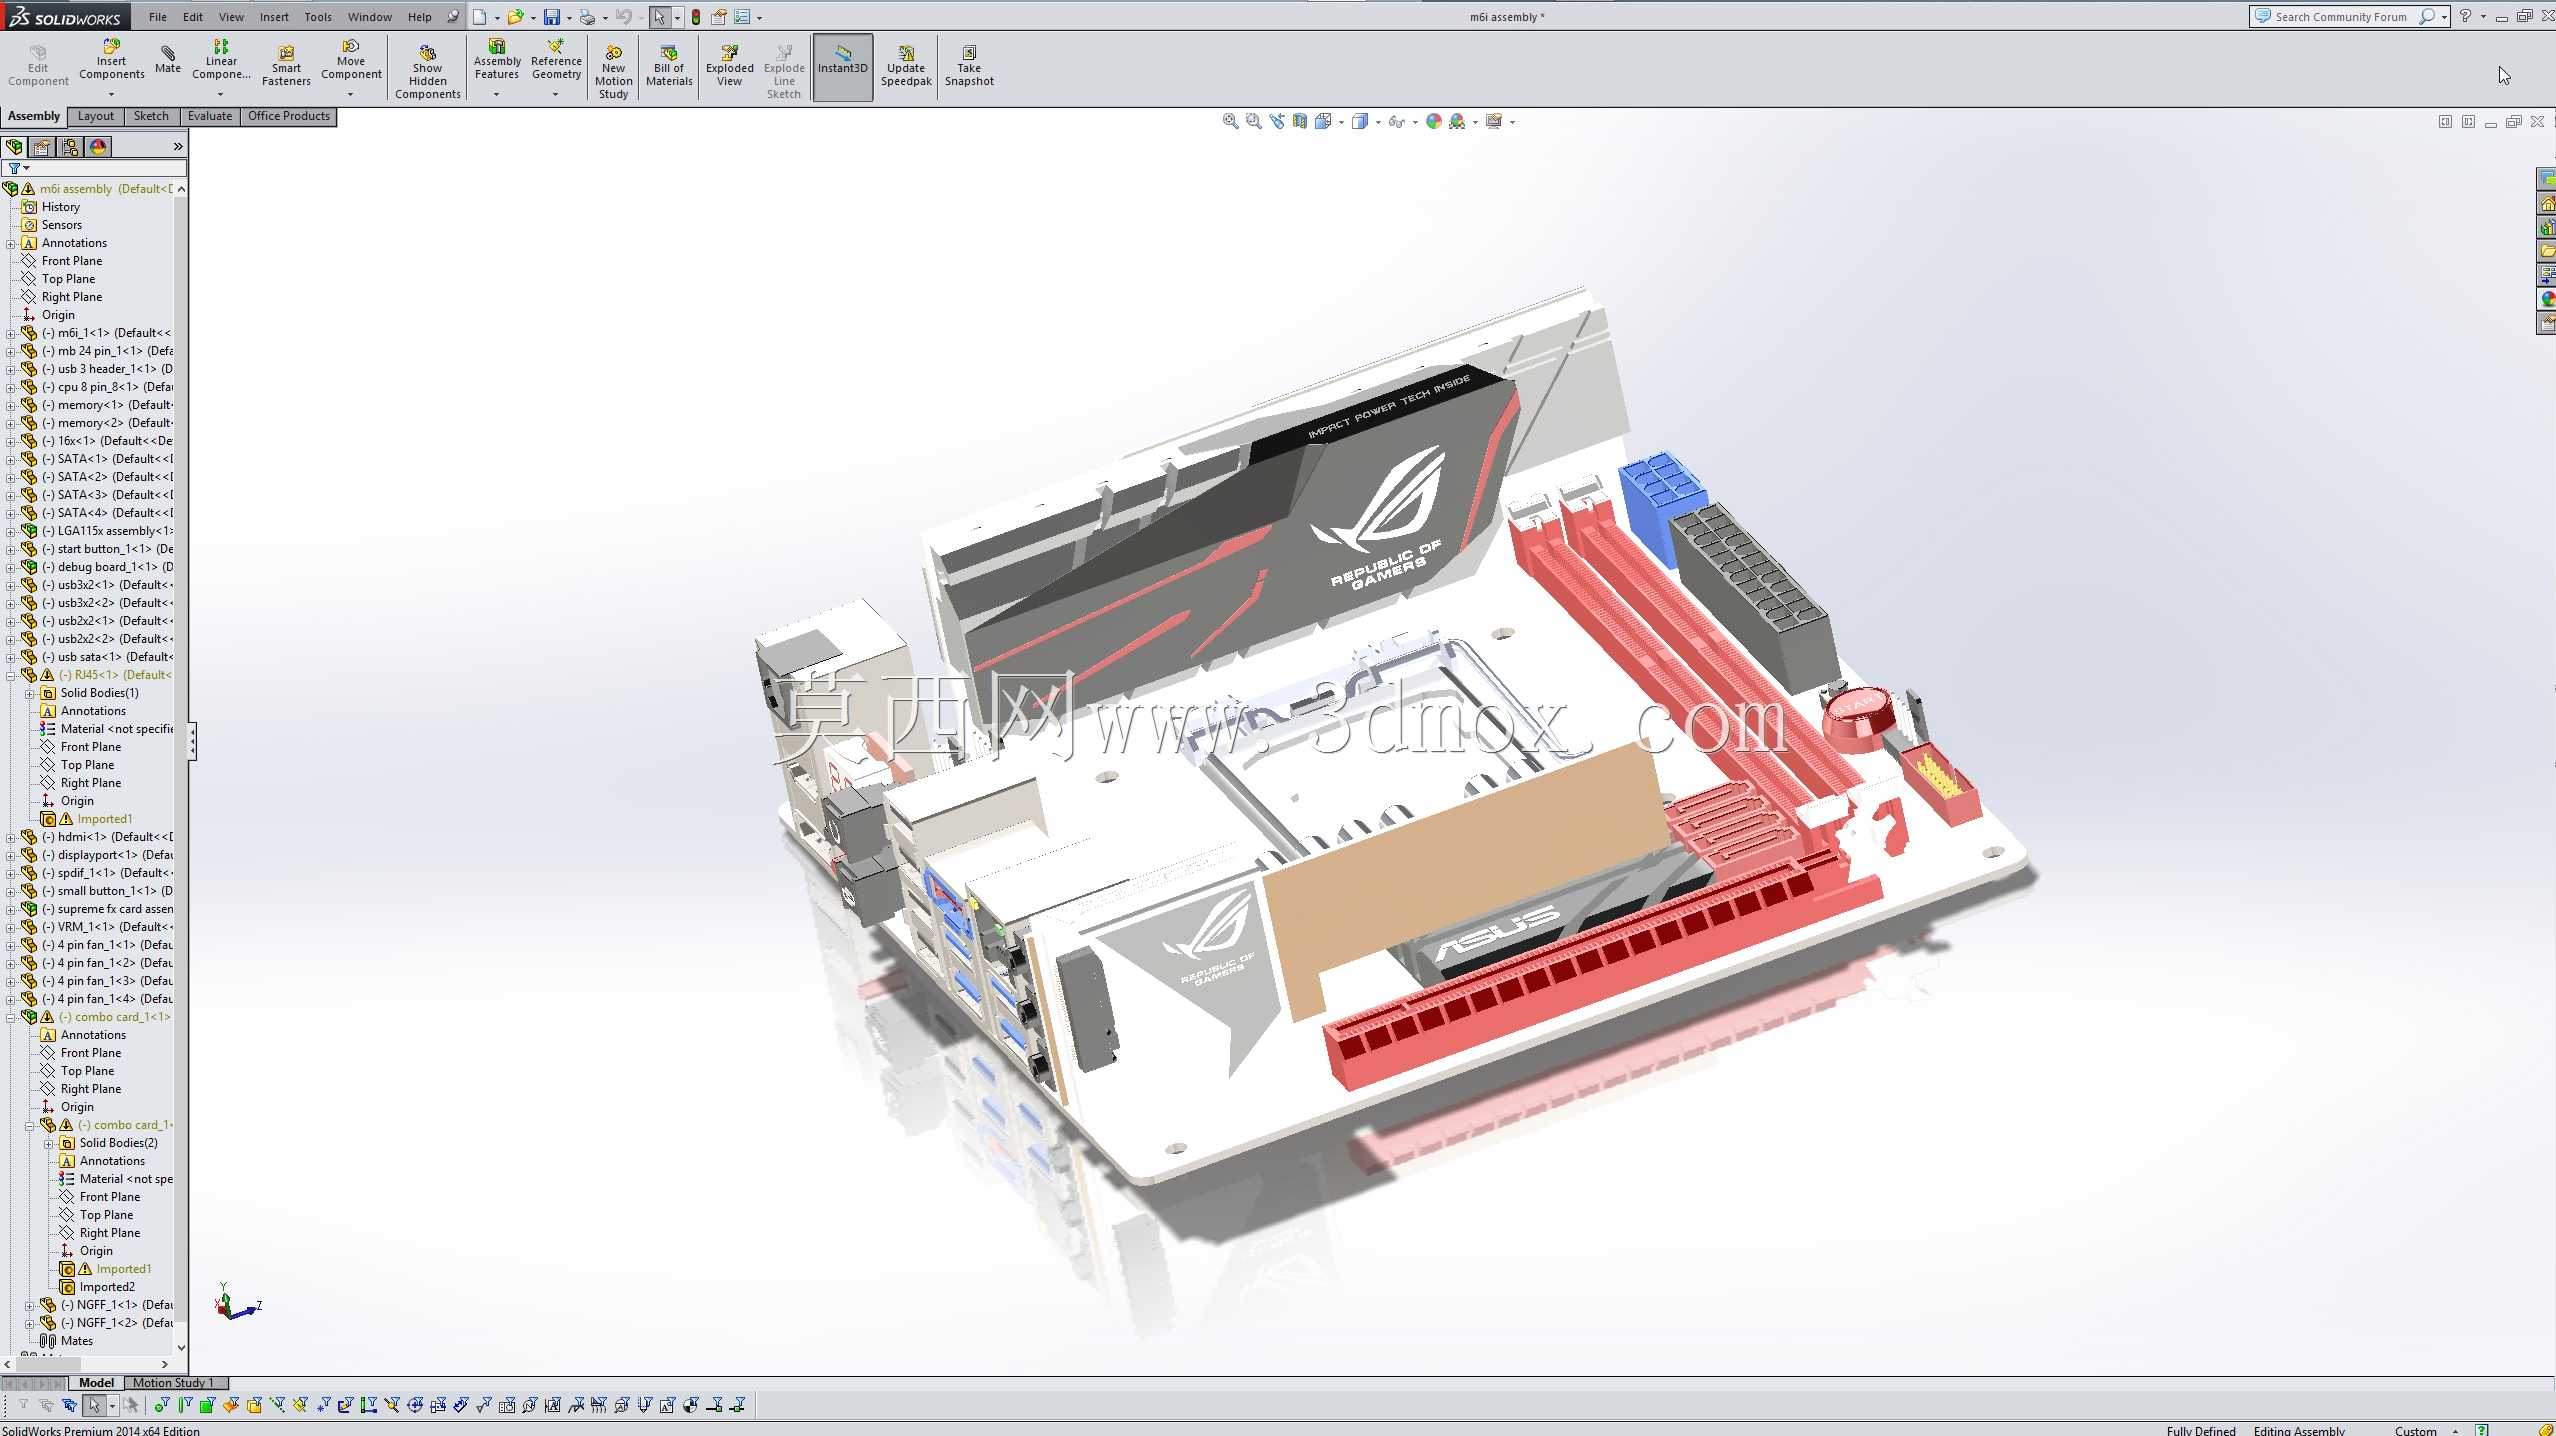
Task: Click the Smart Fasteners button
Action: (286, 67)
